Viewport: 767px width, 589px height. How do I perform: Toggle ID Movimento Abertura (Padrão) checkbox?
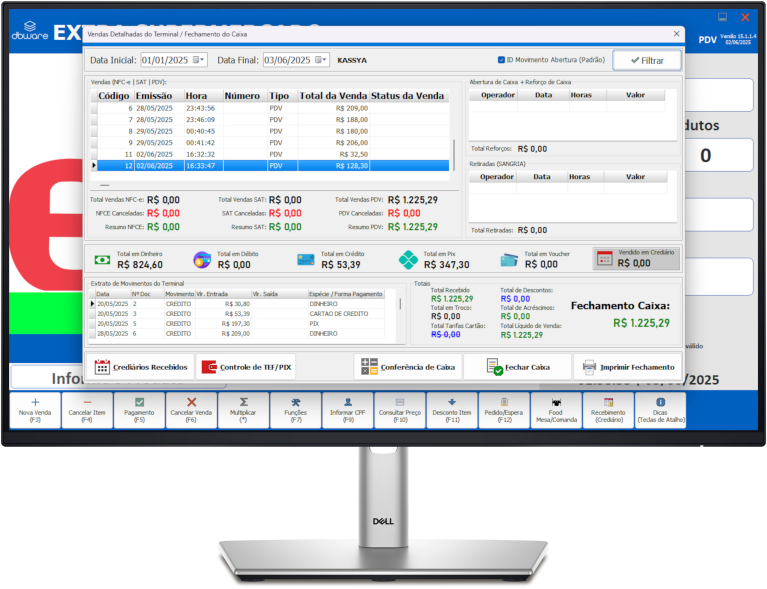coord(502,60)
